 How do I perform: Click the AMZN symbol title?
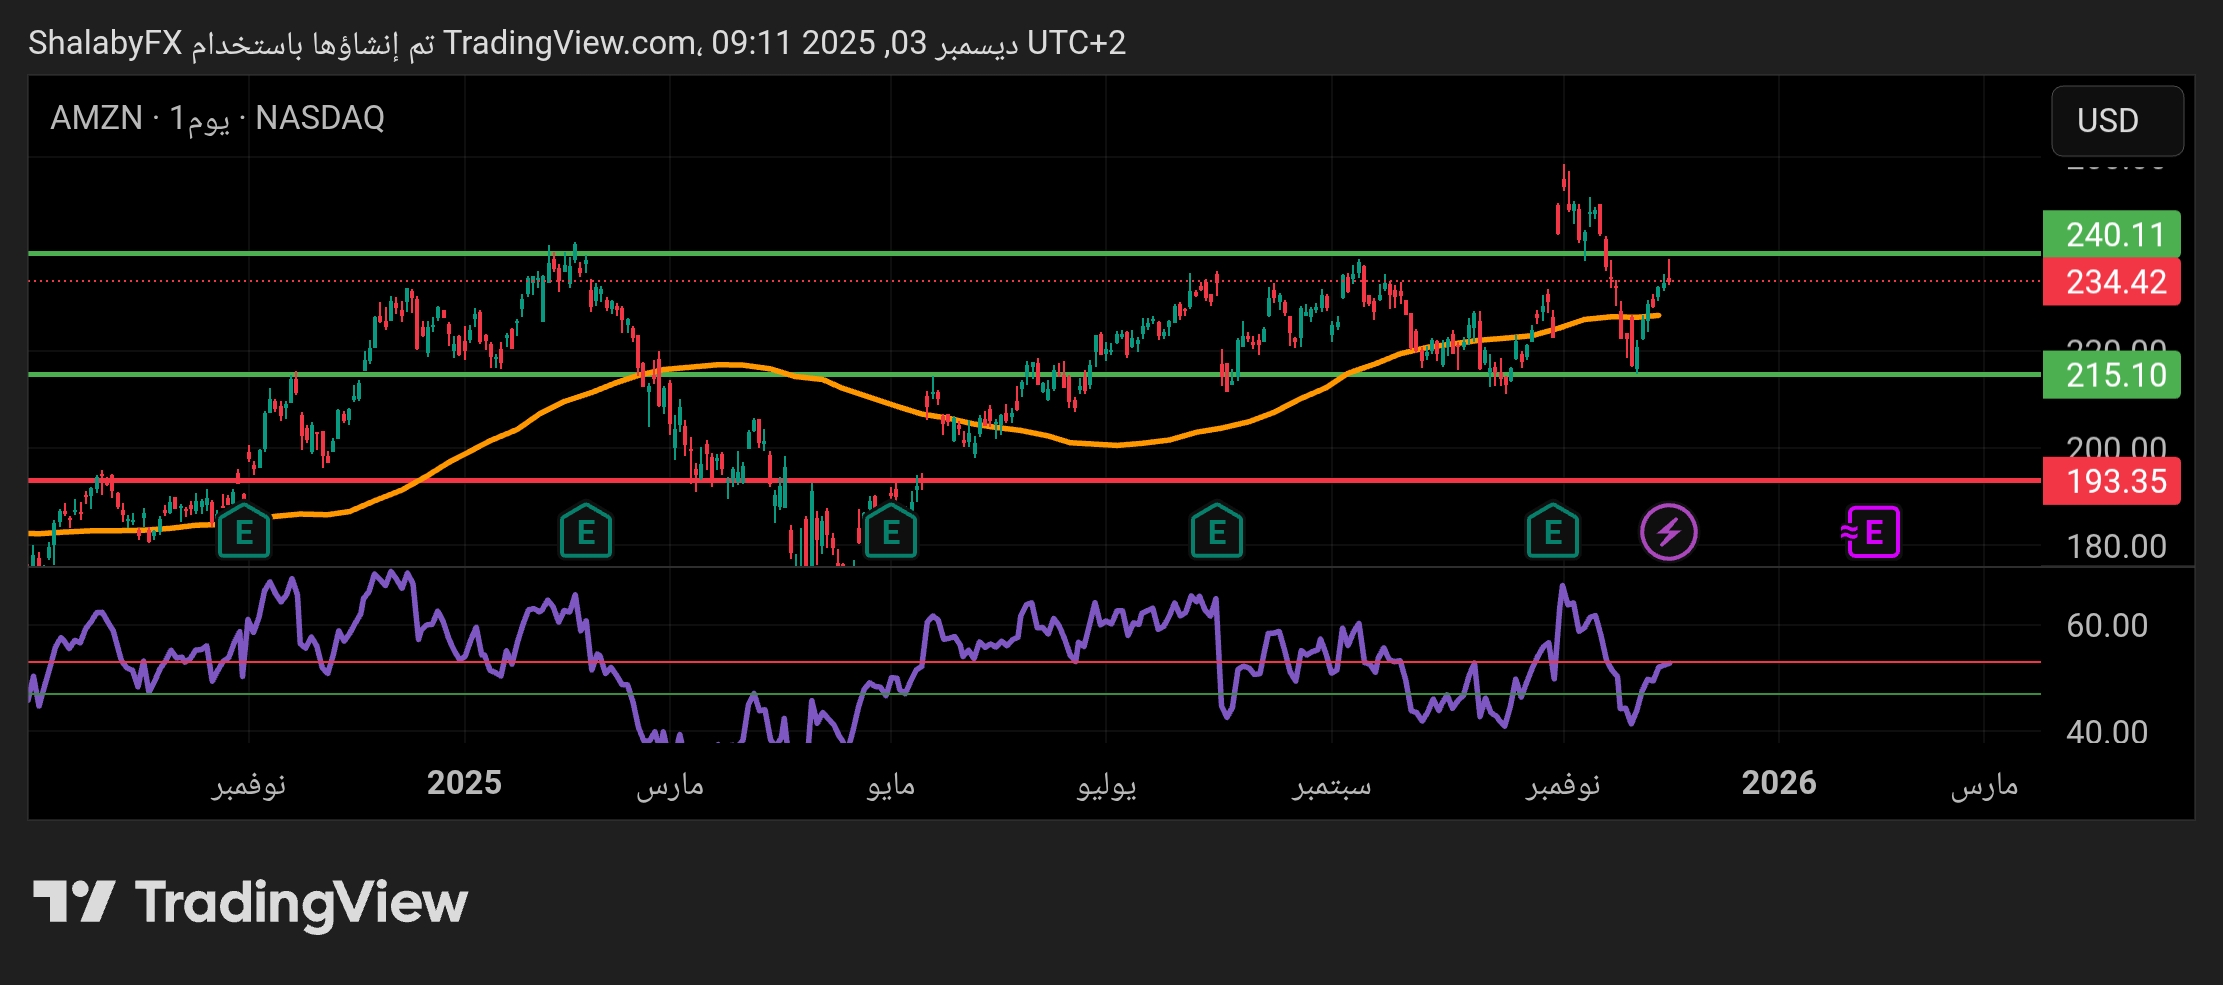97,118
